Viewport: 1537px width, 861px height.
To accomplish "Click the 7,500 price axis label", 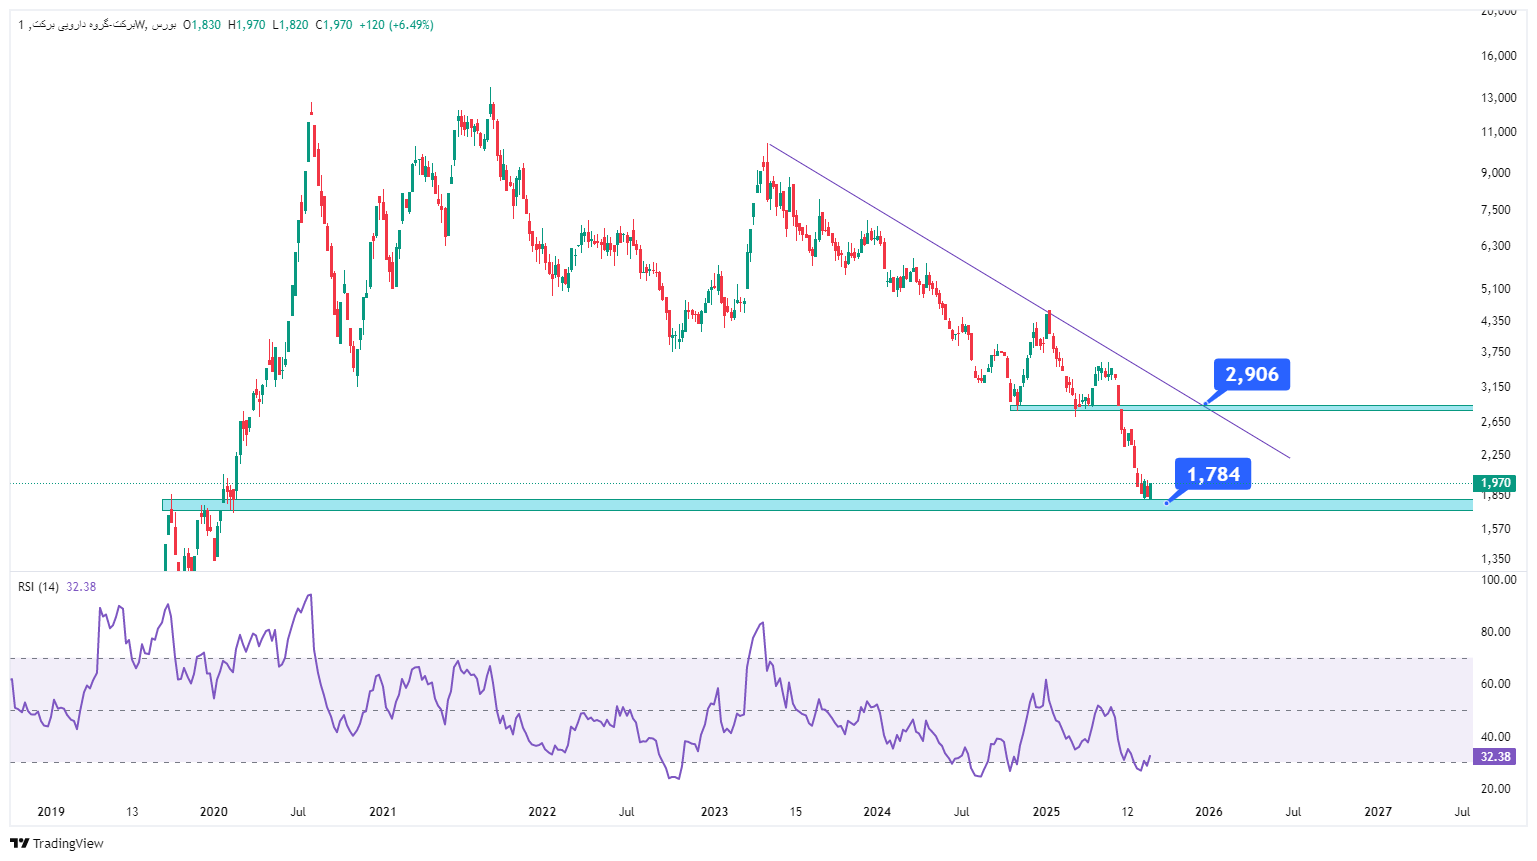I will click(x=1496, y=210).
